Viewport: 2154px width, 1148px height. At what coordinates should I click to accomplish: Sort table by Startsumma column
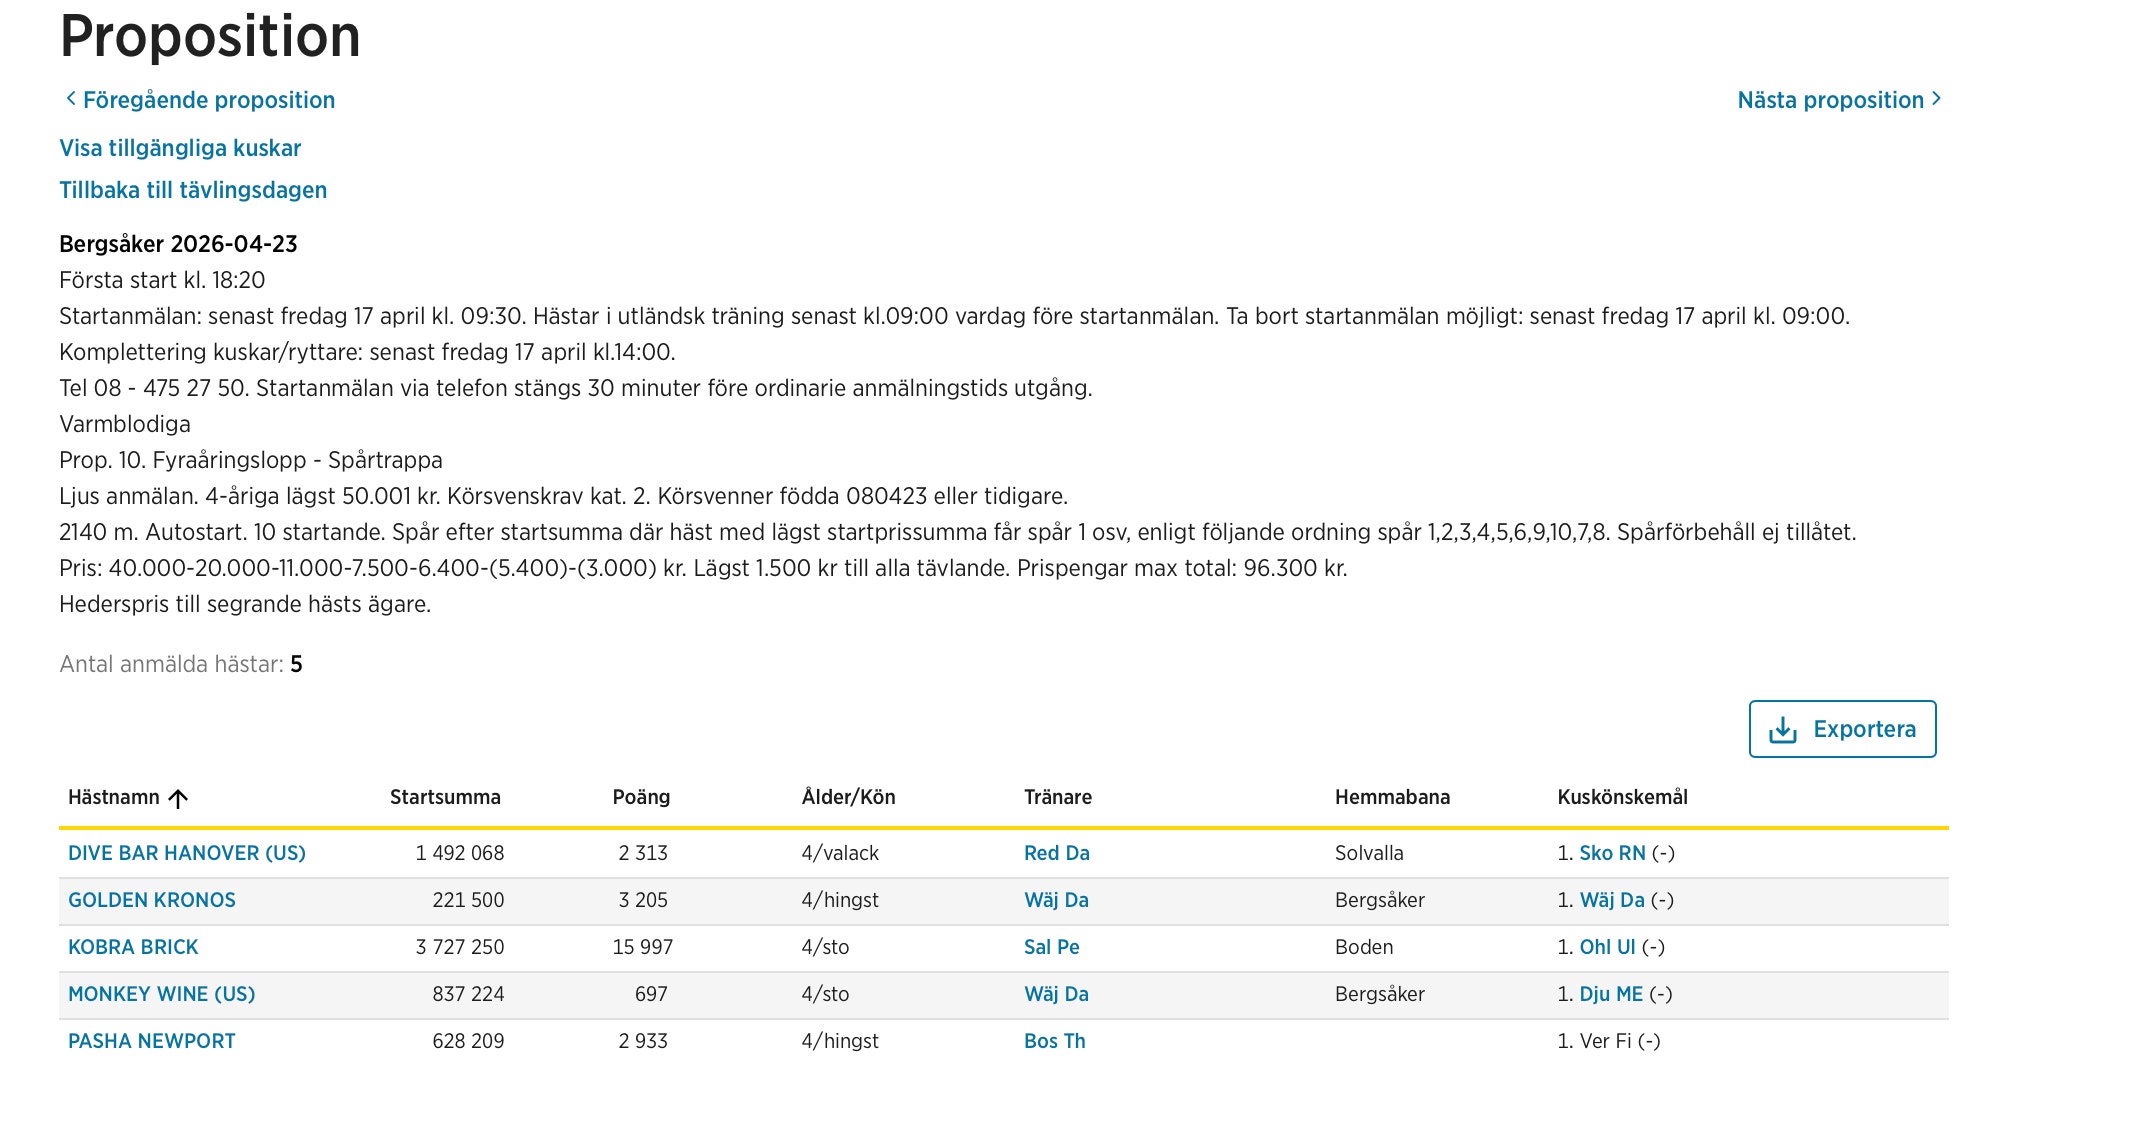point(445,797)
